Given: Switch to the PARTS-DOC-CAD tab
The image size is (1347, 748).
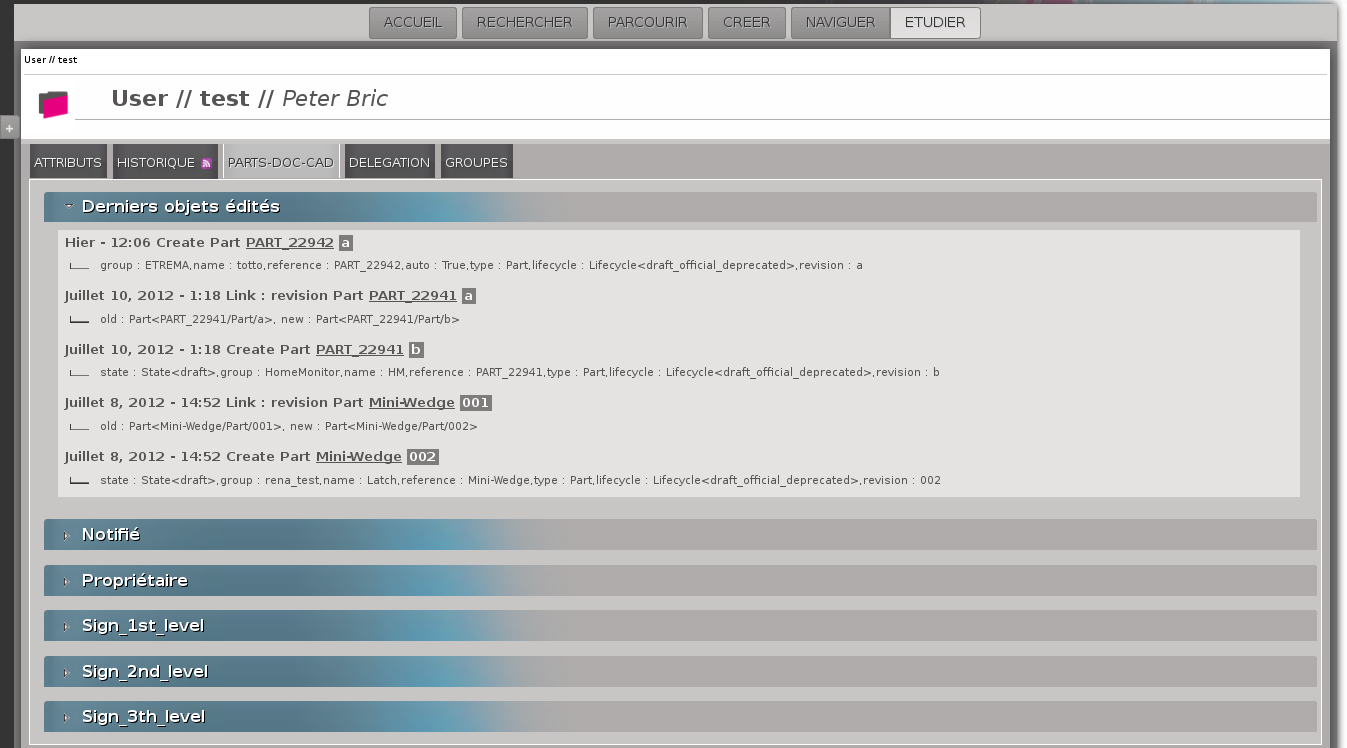Looking at the screenshot, I should coord(281,162).
